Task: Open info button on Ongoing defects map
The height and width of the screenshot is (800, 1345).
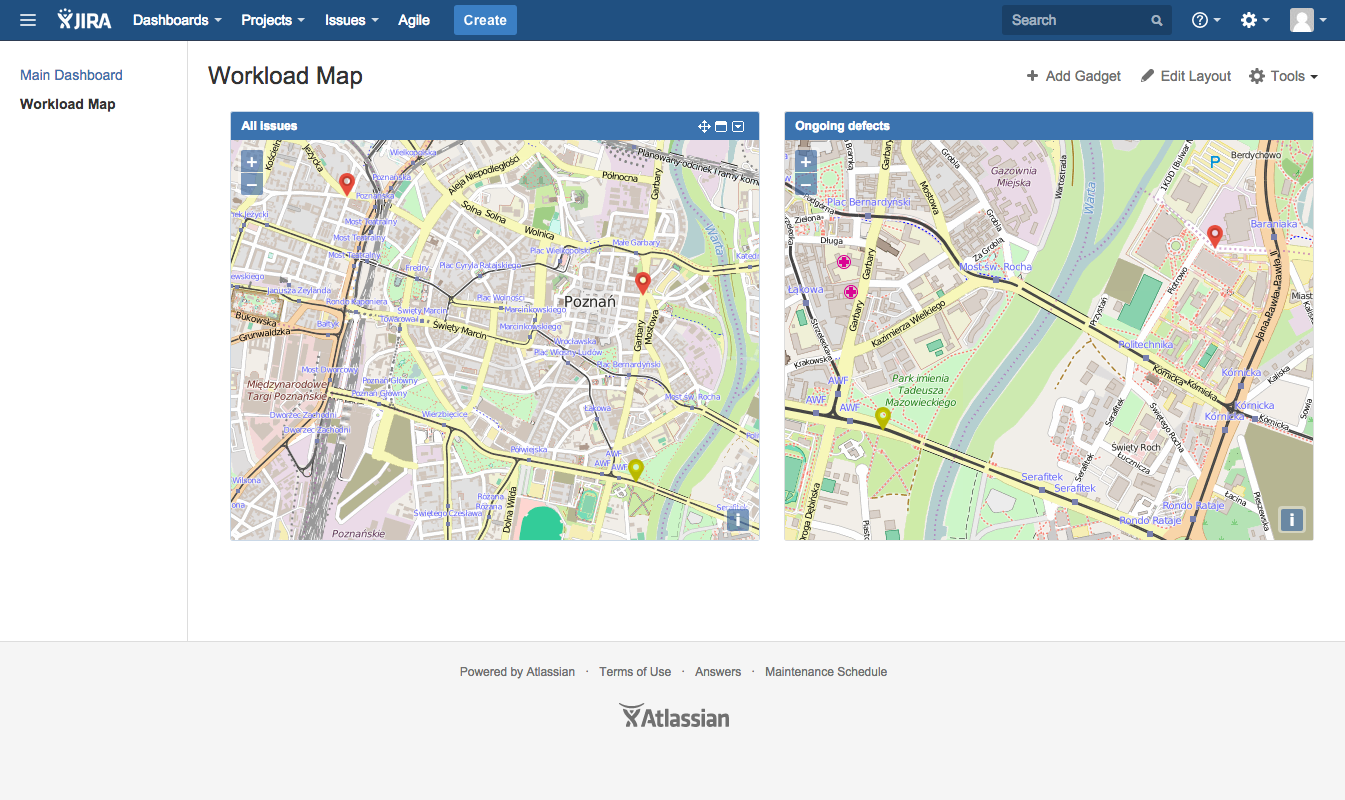Action: click(x=1292, y=519)
